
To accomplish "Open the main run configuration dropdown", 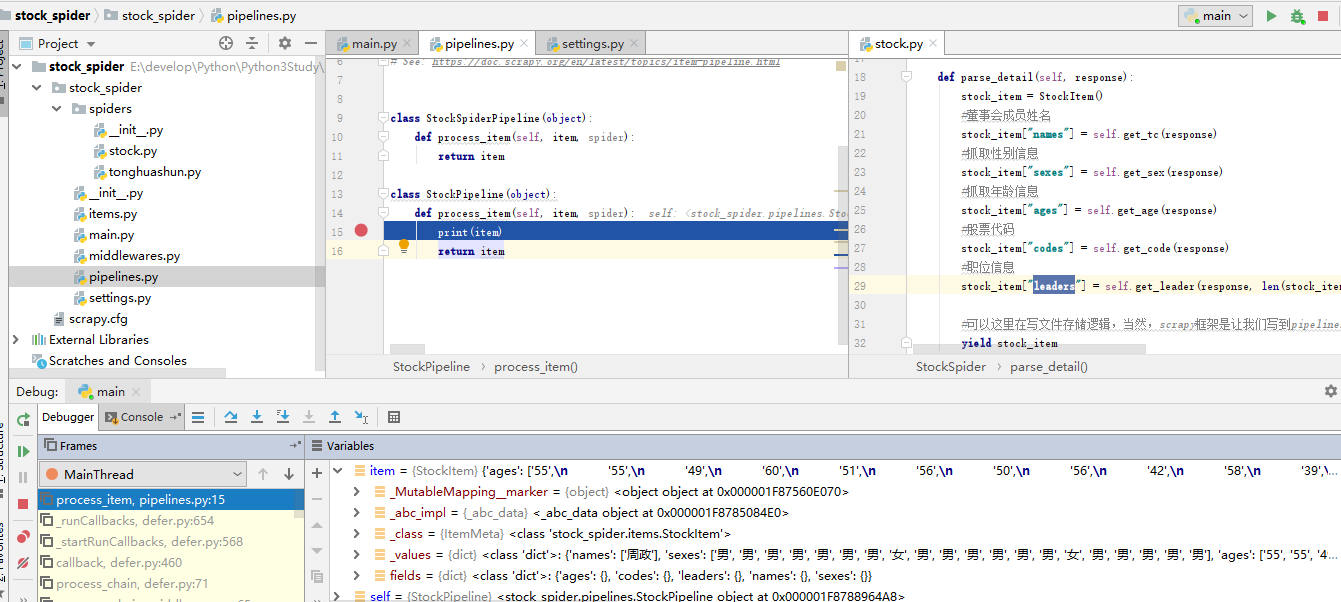I will 1216,16.
